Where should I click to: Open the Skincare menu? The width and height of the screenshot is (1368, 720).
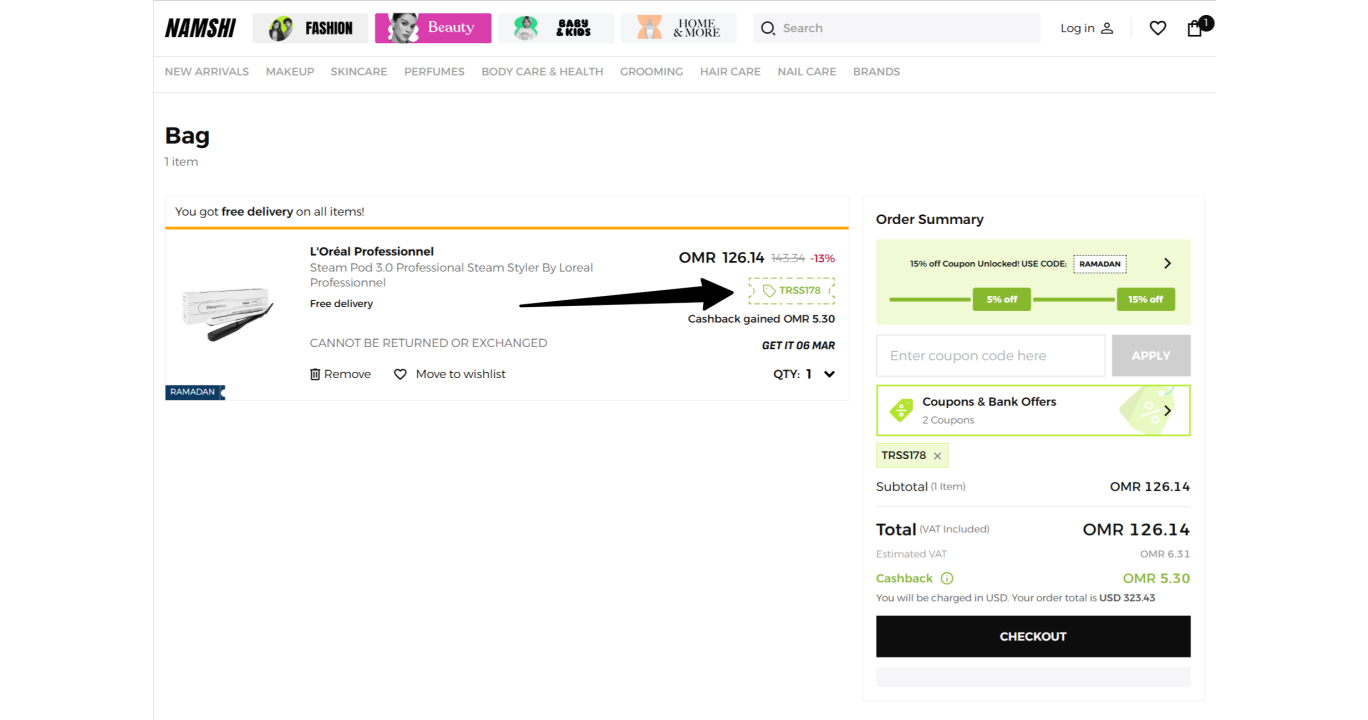click(359, 72)
